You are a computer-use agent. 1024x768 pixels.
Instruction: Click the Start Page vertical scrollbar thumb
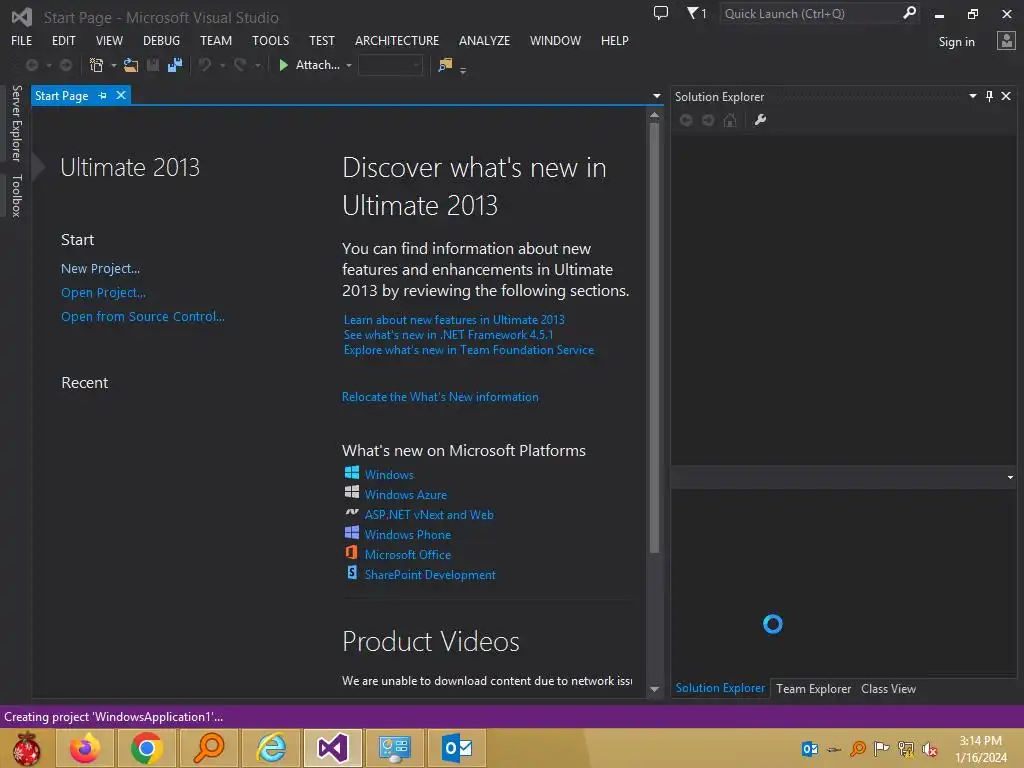(654, 338)
